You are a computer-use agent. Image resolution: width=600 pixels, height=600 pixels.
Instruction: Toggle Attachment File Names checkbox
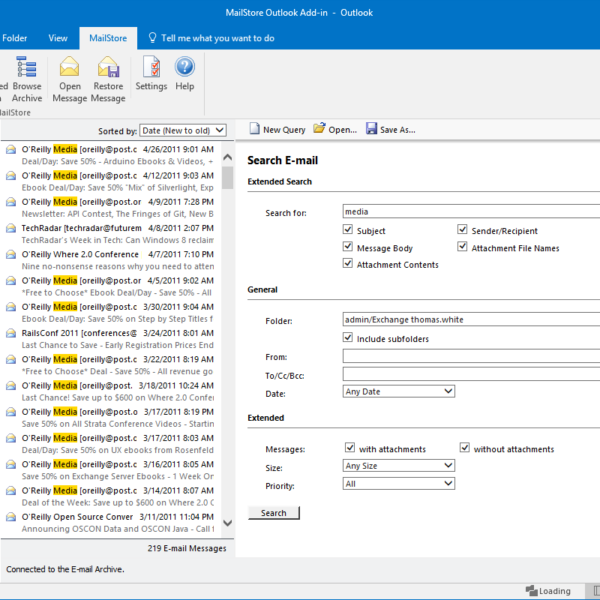coord(462,246)
